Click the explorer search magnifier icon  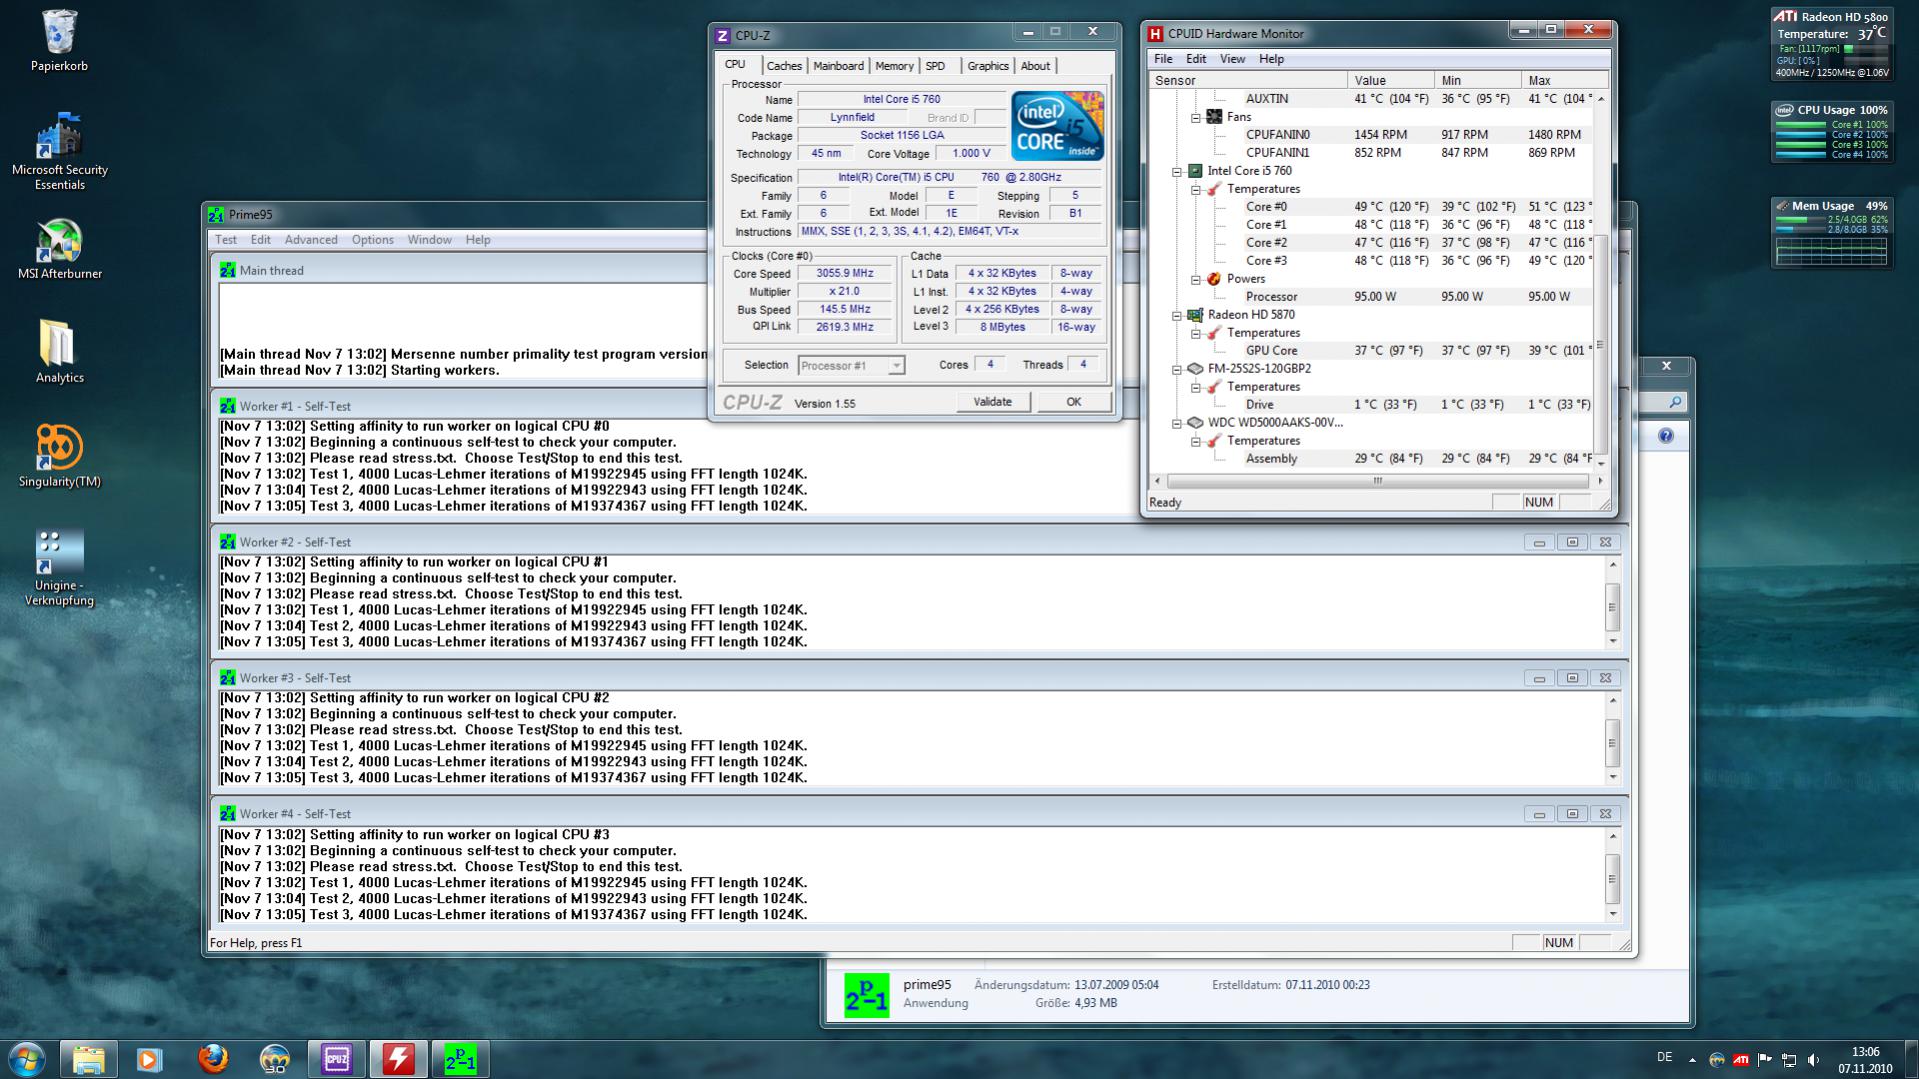click(1675, 402)
